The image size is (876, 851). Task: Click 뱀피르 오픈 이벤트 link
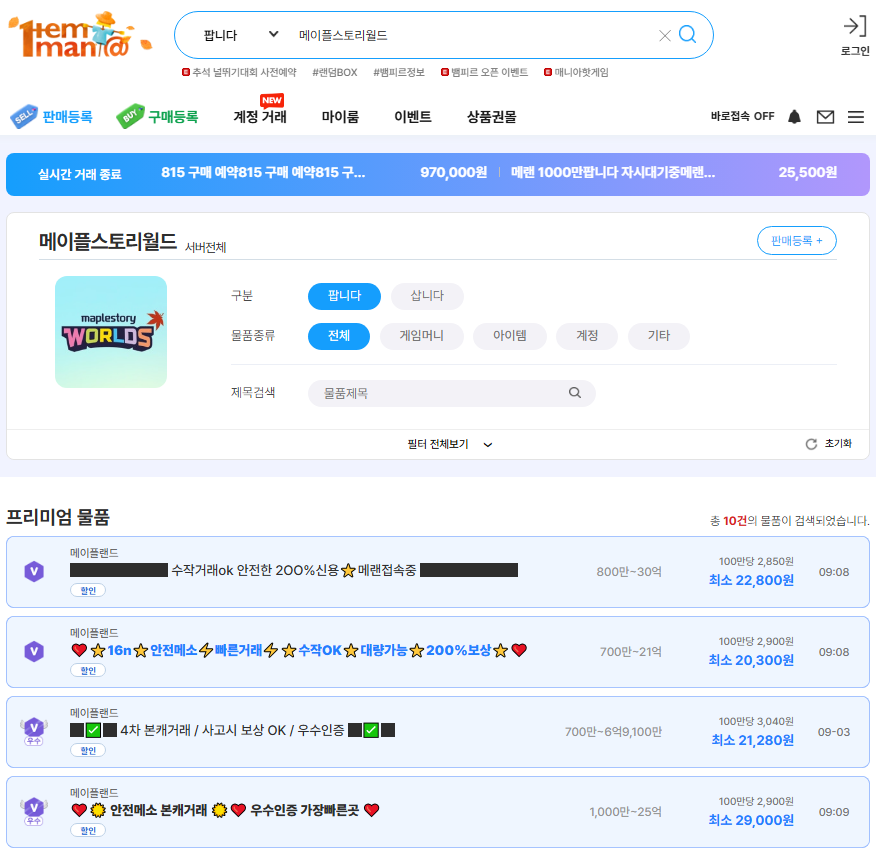point(484,72)
